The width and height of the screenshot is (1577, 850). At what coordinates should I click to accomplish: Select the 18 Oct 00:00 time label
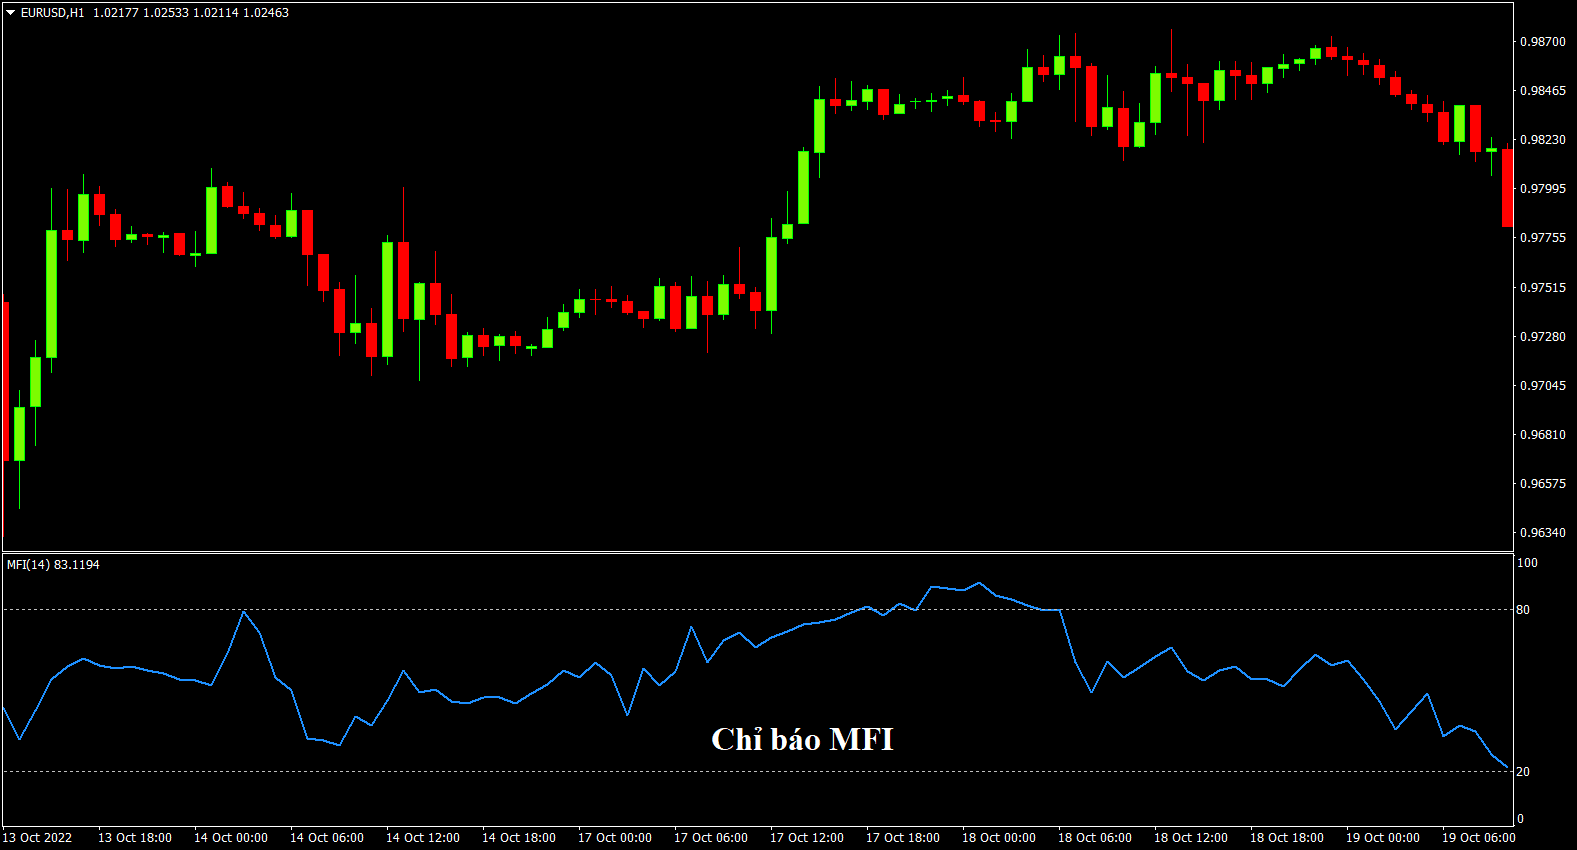pyautogui.click(x=999, y=838)
